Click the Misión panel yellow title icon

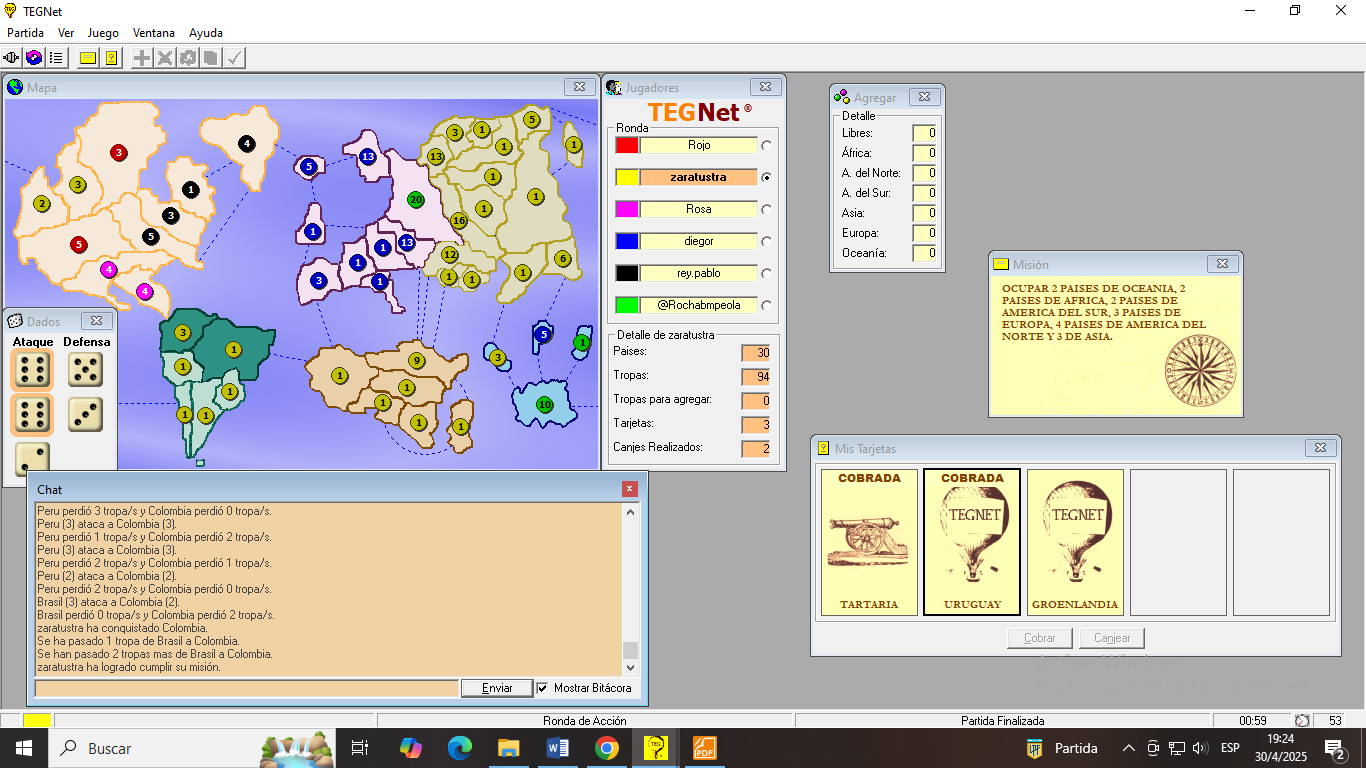1001,264
